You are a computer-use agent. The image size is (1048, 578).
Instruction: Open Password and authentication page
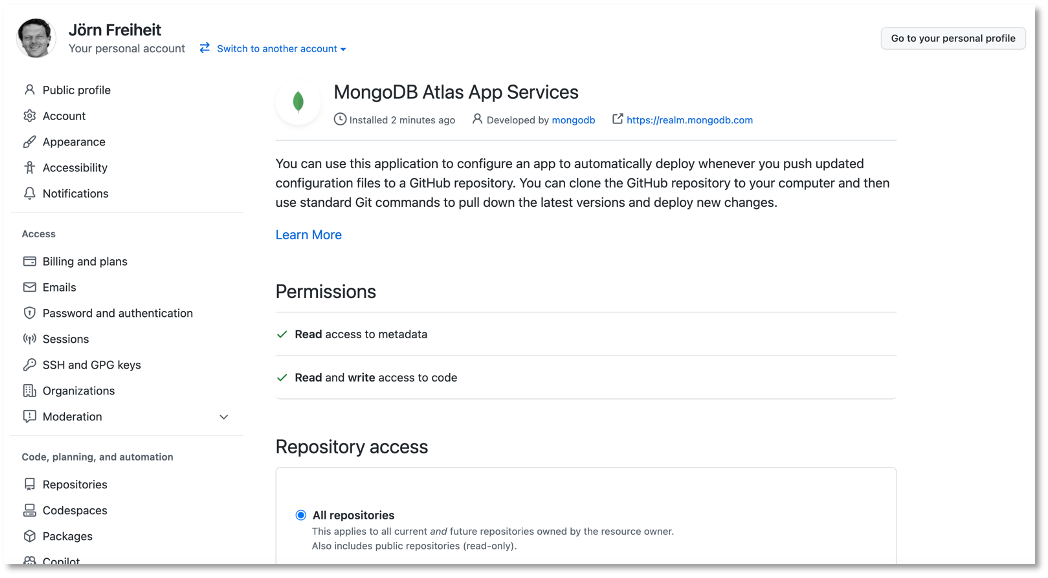click(118, 313)
